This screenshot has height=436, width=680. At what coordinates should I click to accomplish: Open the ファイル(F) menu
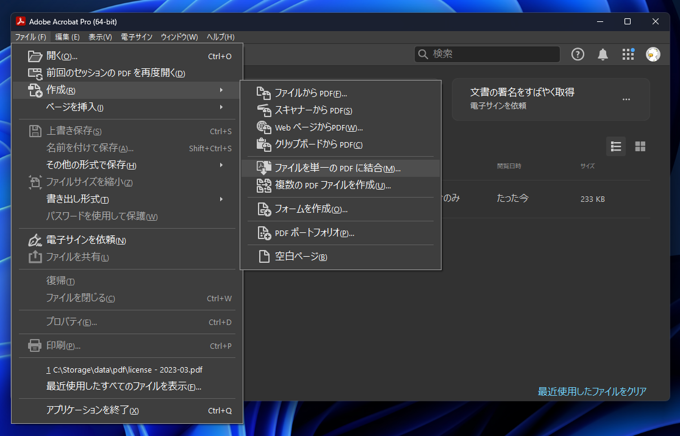pyautogui.click(x=31, y=37)
